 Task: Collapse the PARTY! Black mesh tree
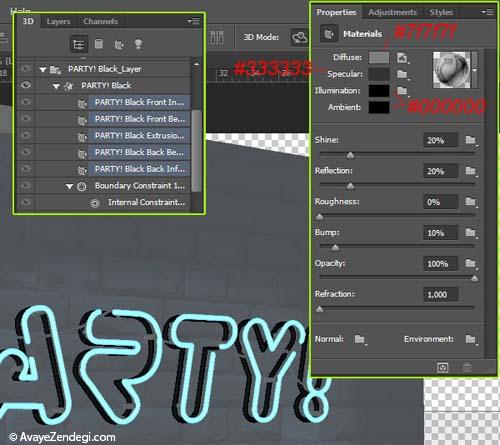[x=56, y=86]
